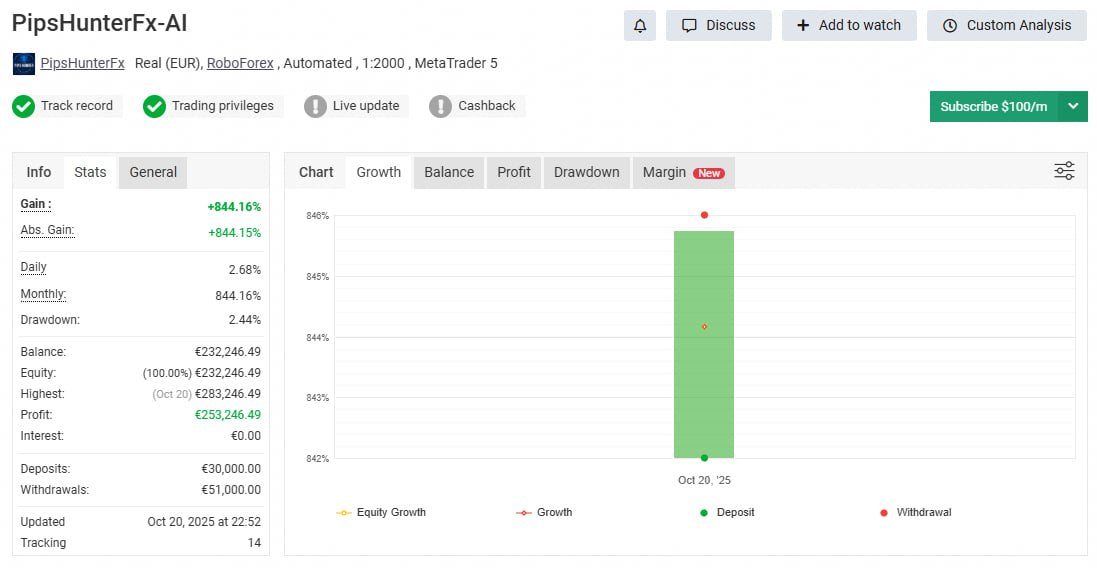Select the General tab in info panel

(153, 172)
